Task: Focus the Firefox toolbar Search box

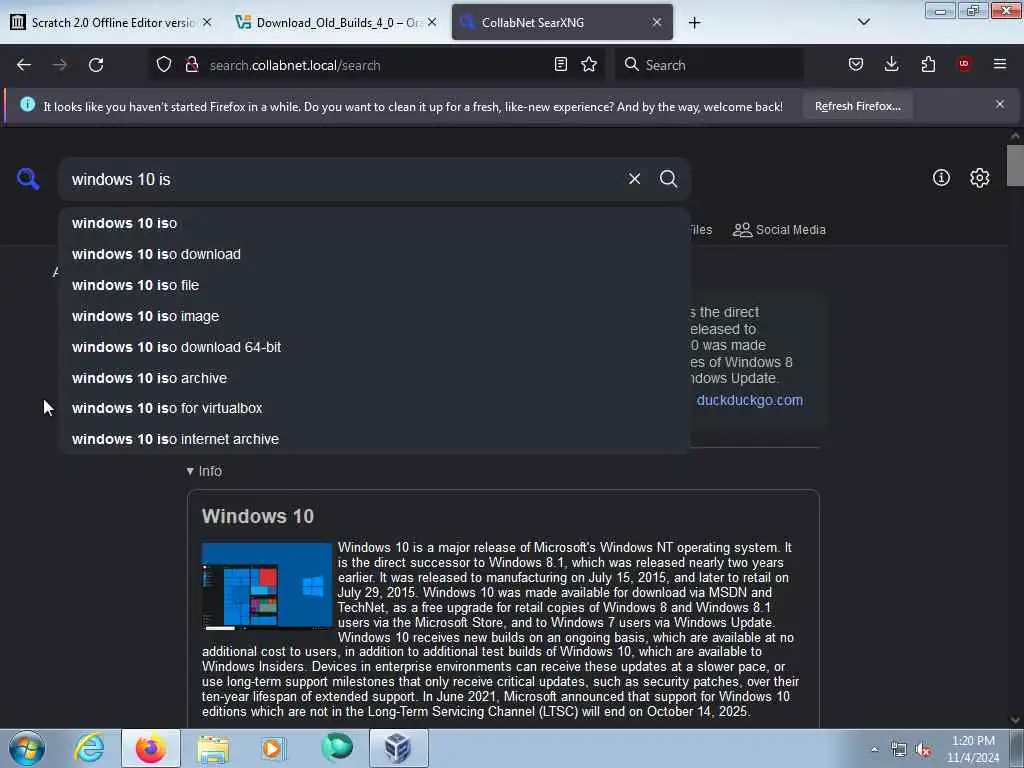Action: pyautogui.click(x=709, y=65)
